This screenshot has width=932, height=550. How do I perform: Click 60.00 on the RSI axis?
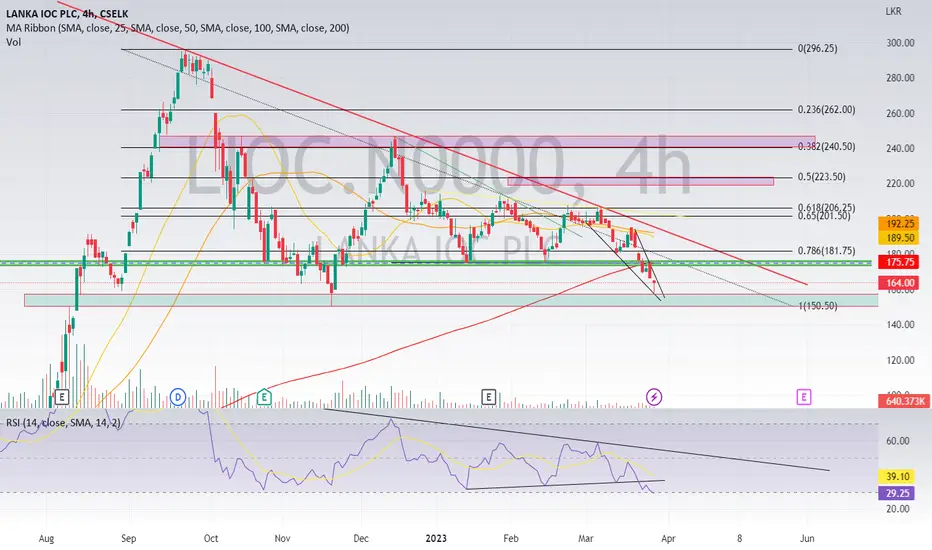[898, 441]
